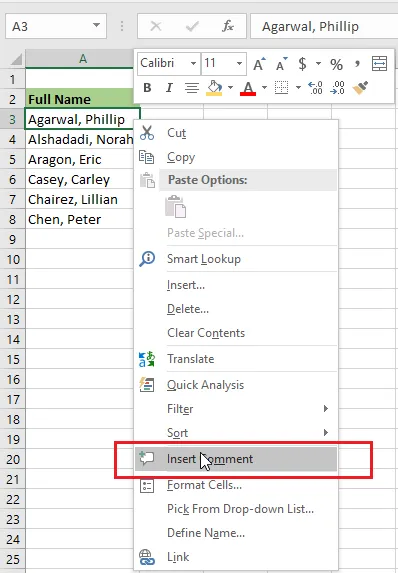Select row 1 header
Screen dimensions: 398x573
coord(13,79)
